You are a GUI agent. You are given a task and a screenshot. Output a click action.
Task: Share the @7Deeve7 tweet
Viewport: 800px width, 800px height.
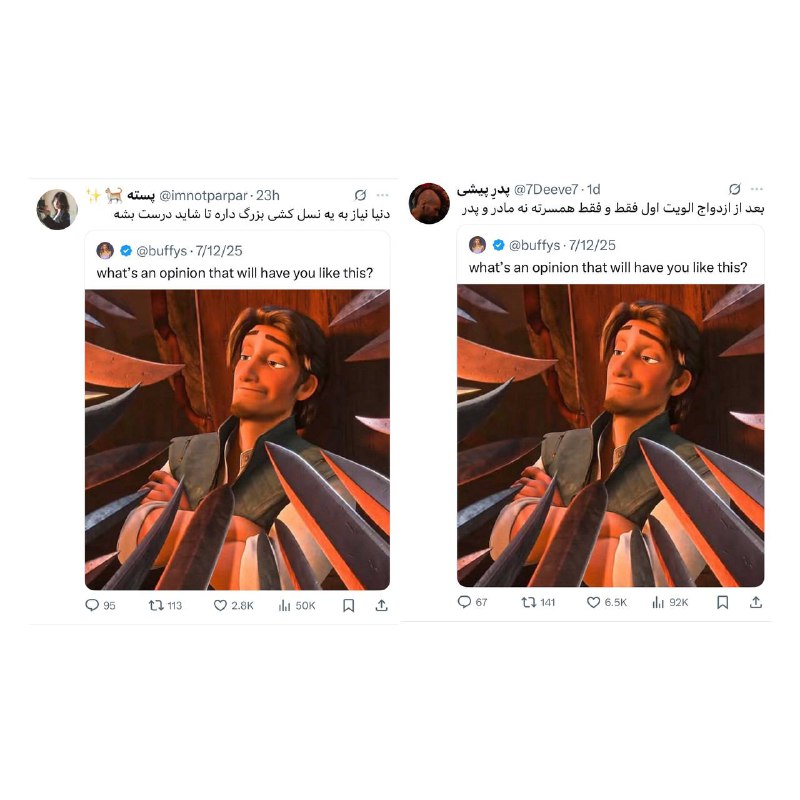(x=756, y=602)
